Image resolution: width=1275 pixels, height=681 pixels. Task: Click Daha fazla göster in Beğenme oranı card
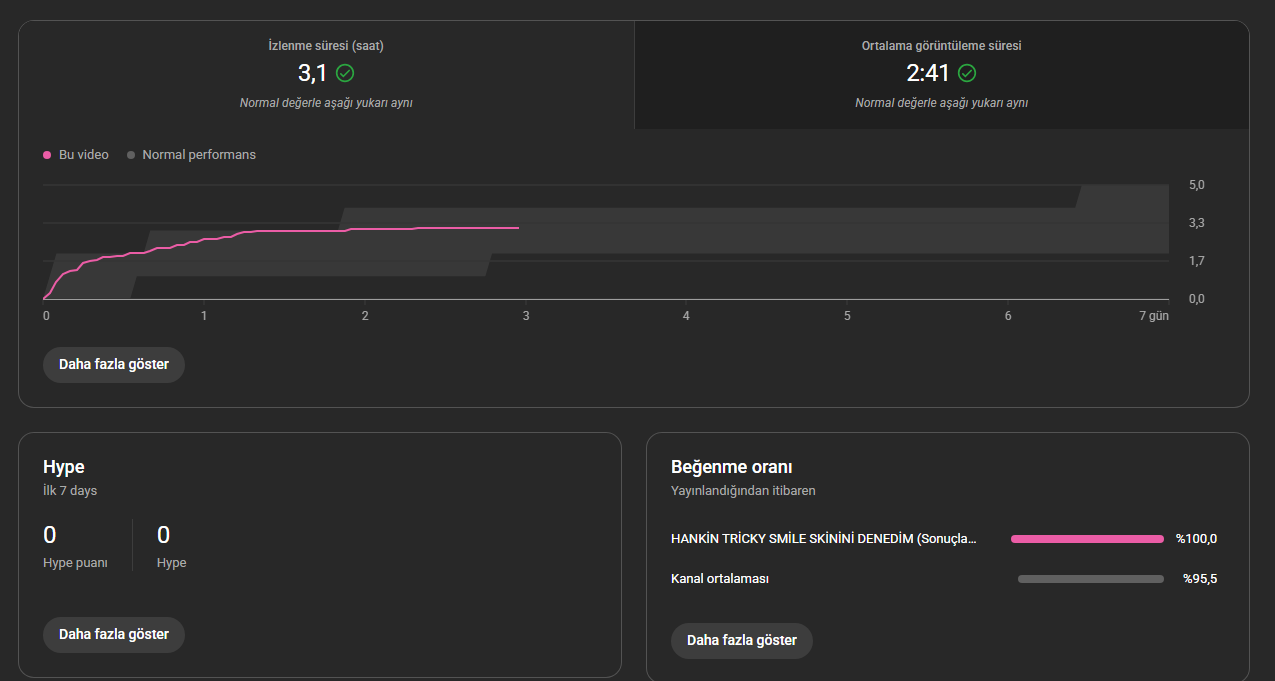(742, 640)
